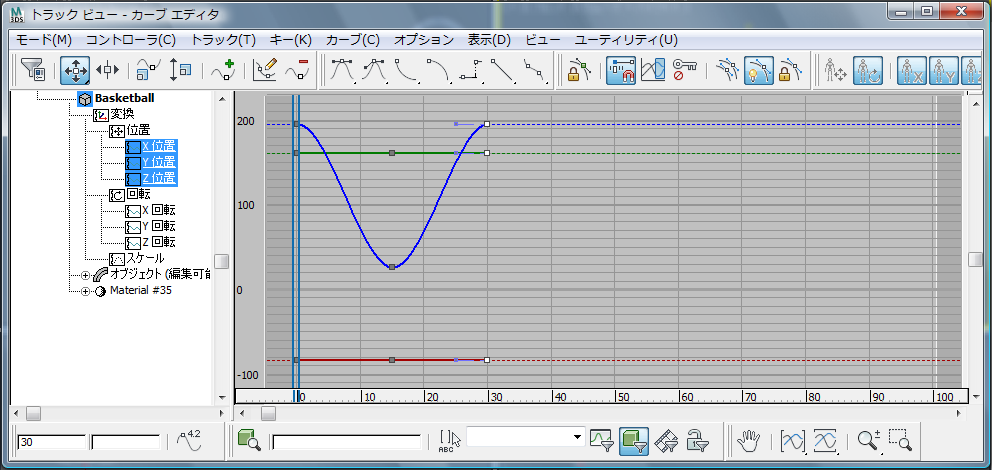Expand the オブジェクト (編集可能 node
The image size is (992, 470).
86,275
